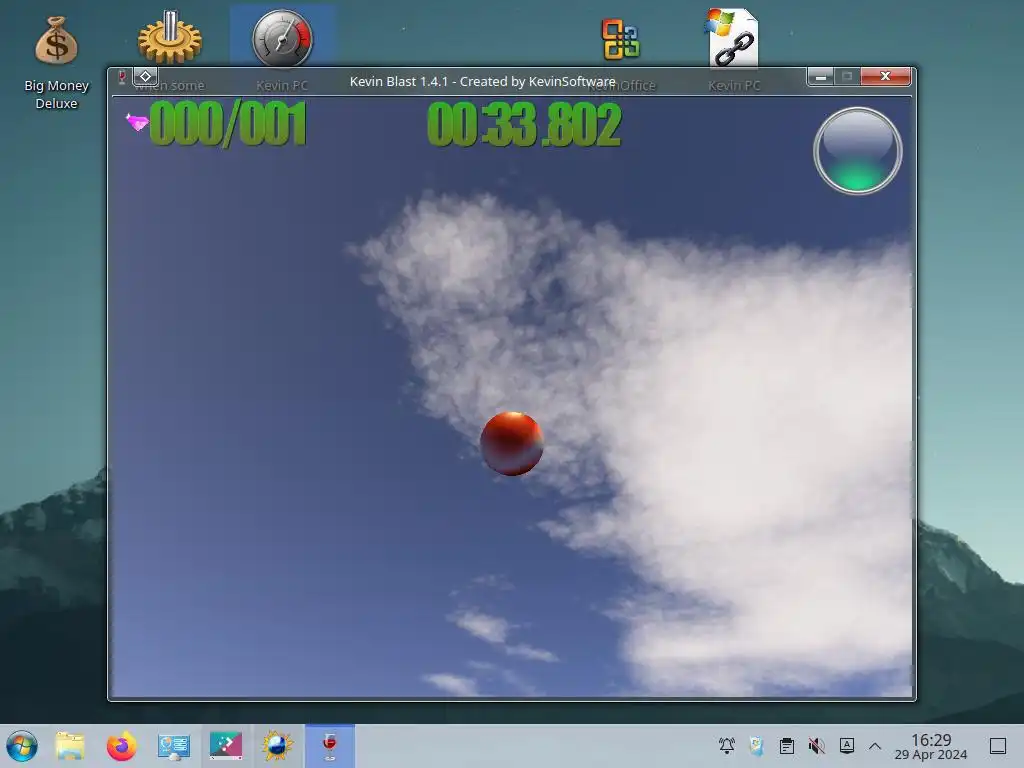1024x768 pixels.
Task: Click the show desktop button in taskbar
Action: [997, 746]
